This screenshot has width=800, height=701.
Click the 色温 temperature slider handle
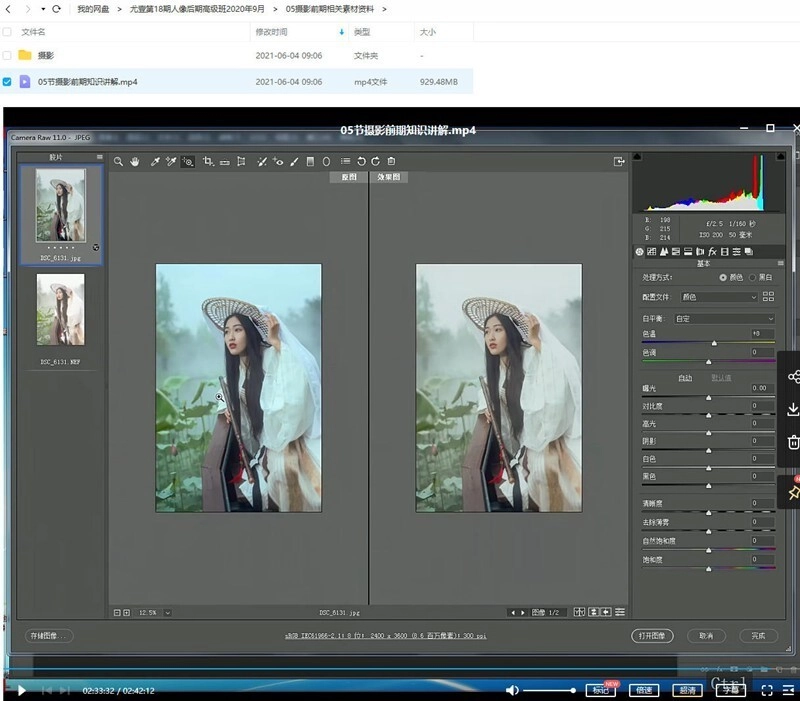coord(714,343)
